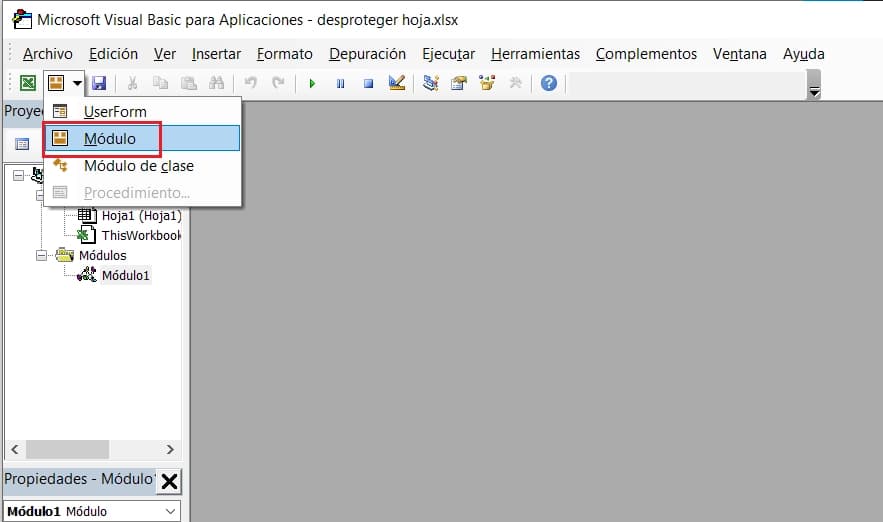Image resolution: width=883 pixels, height=522 pixels.
Task: Select Módulo1 in project tree
Action: click(126, 275)
